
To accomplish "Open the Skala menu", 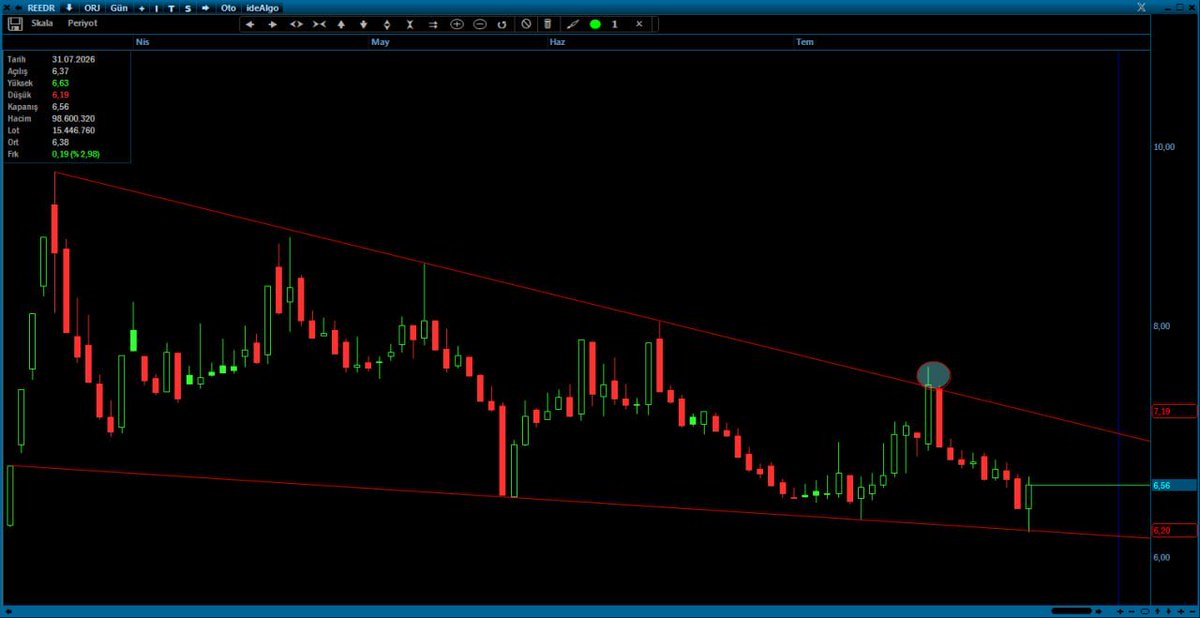I will [x=42, y=23].
